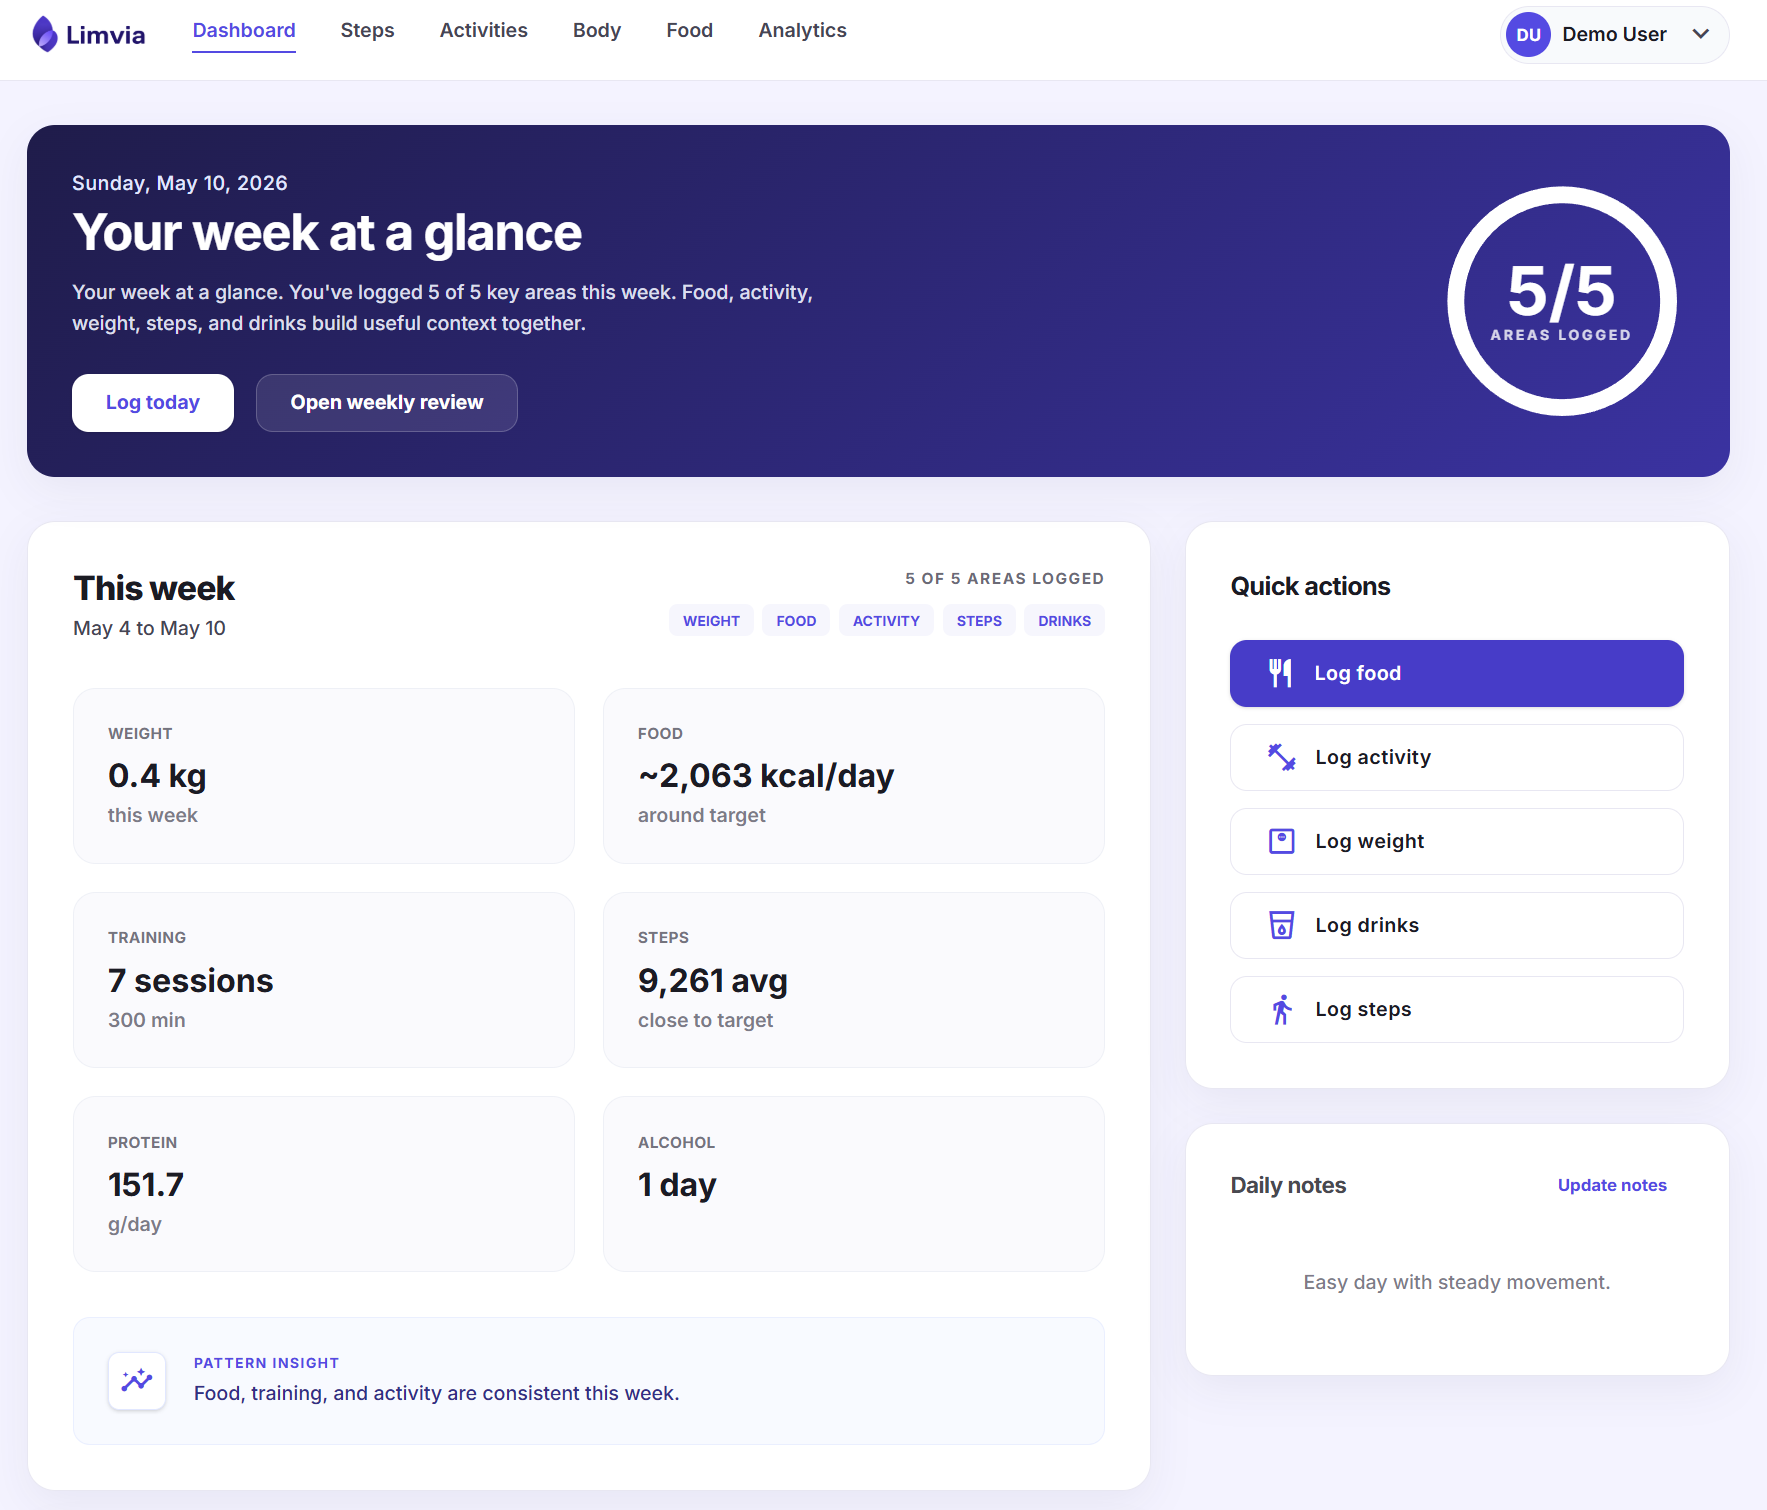
Task: Click the ACTIVITY area chip
Action: 886,621
